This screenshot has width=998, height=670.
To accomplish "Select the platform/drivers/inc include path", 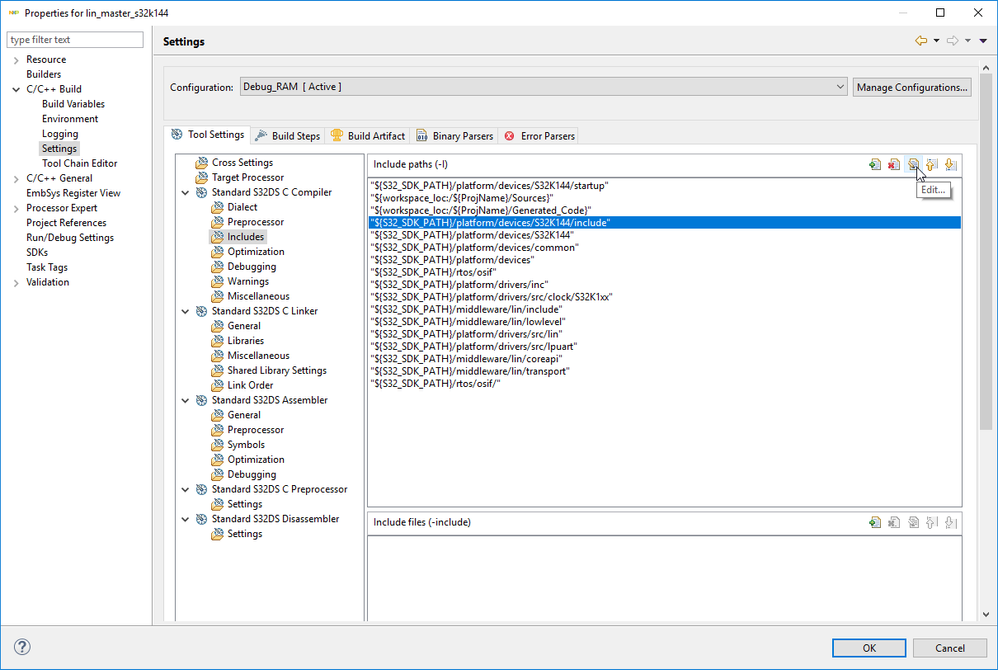I will [664, 284].
